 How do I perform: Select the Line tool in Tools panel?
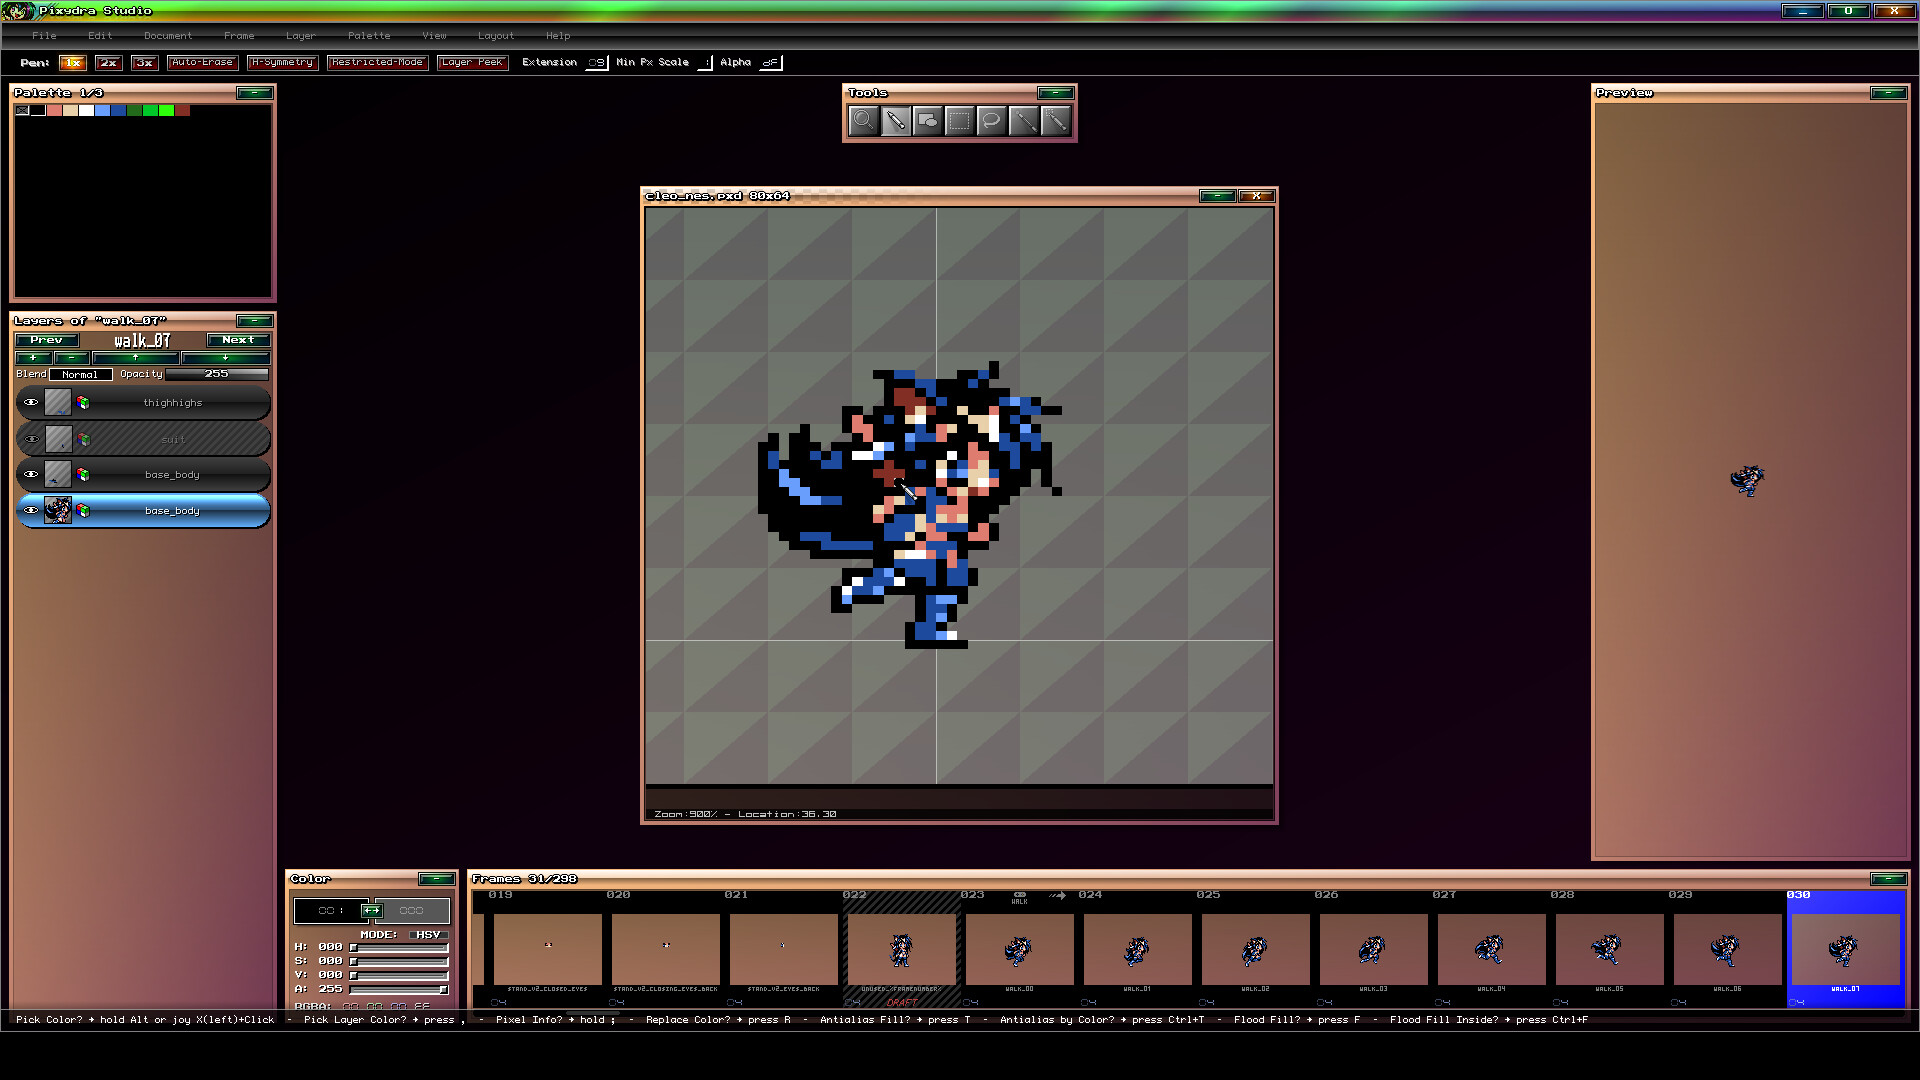point(1023,121)
